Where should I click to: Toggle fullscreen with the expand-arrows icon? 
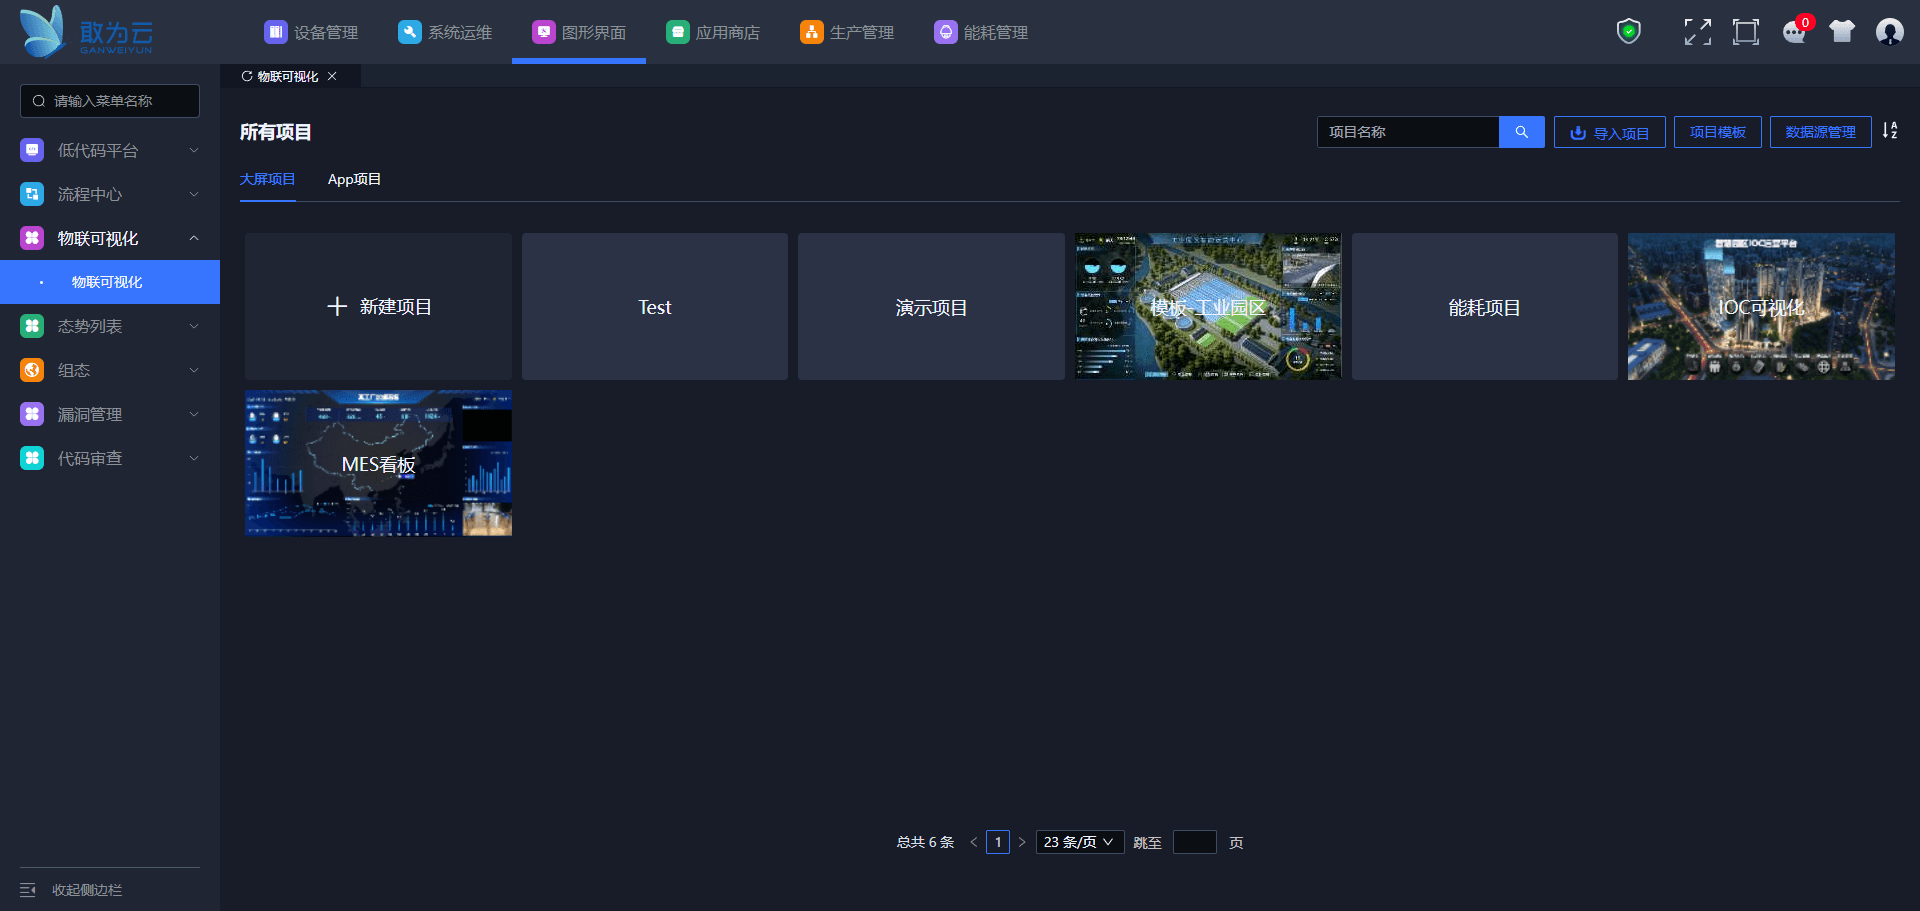(1697, 32)
